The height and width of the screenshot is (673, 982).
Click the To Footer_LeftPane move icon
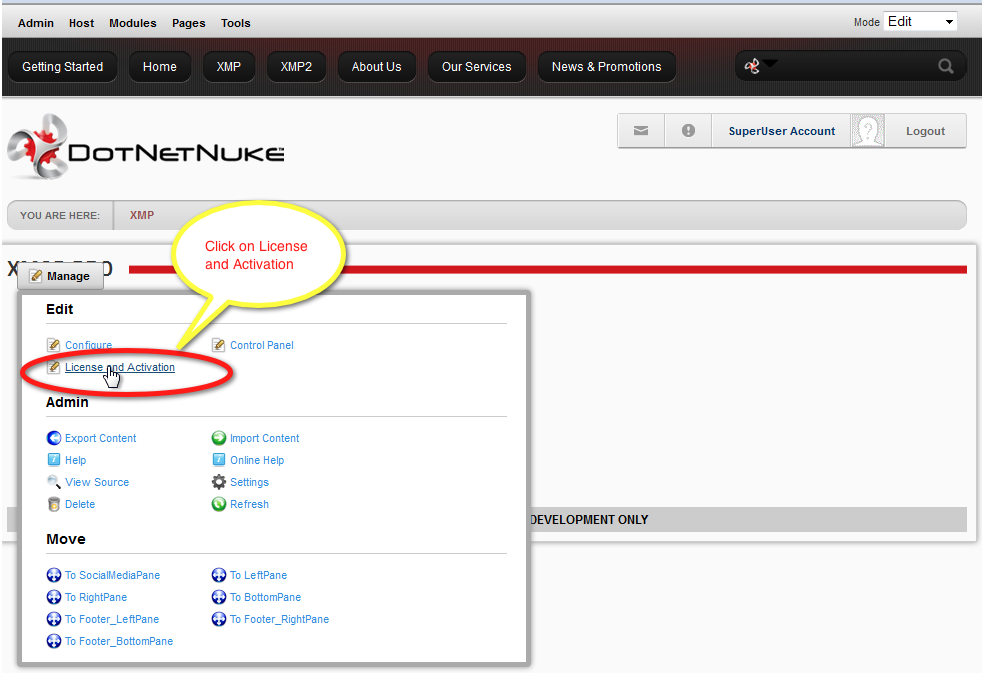[54, 619]
